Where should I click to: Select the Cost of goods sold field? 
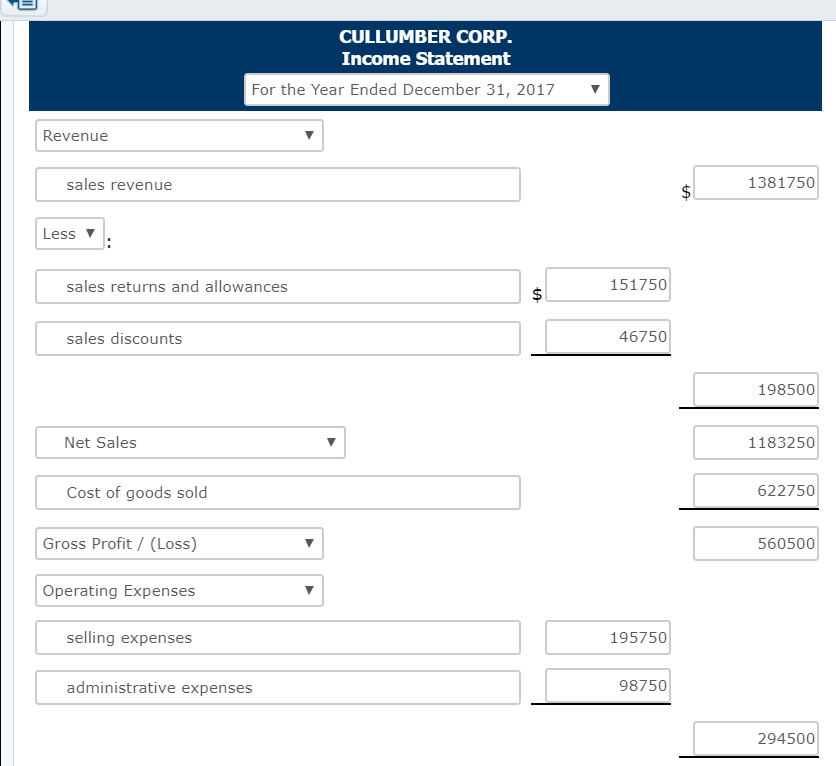[278, 493]
